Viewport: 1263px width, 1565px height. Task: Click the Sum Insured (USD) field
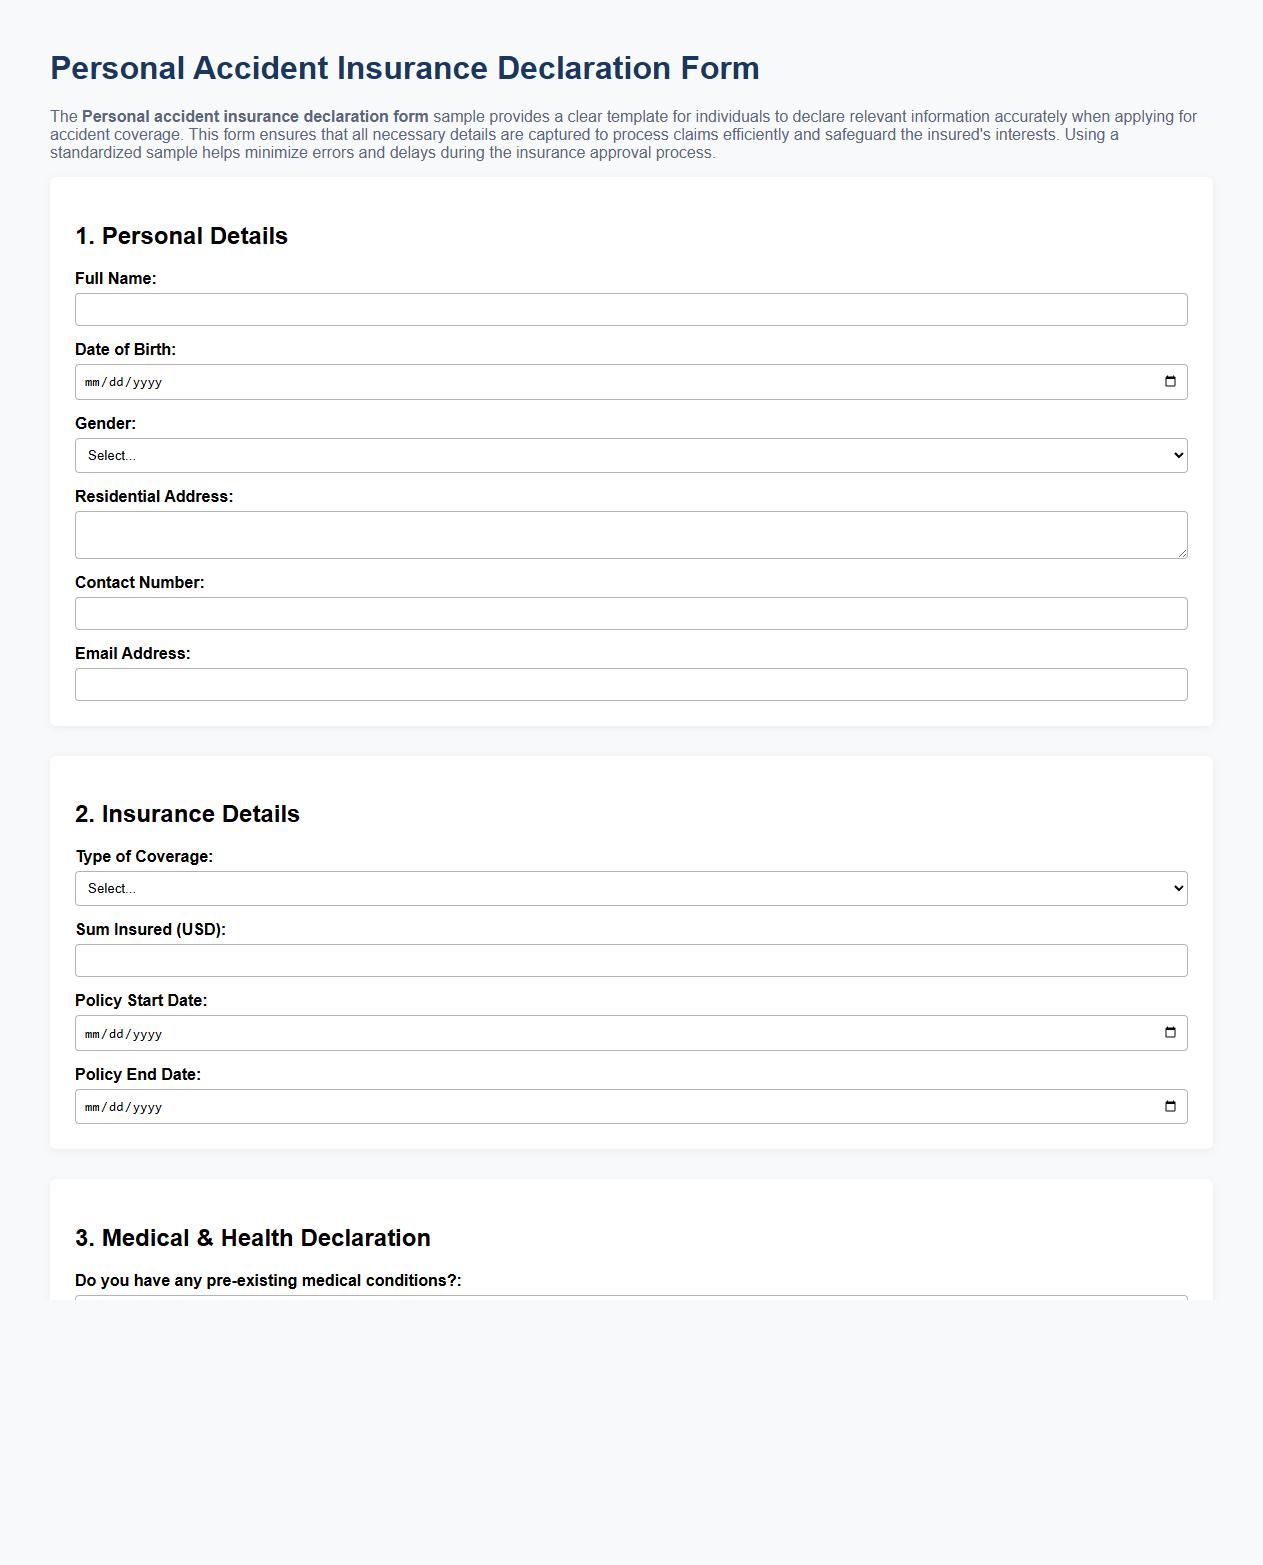(630, 960)
